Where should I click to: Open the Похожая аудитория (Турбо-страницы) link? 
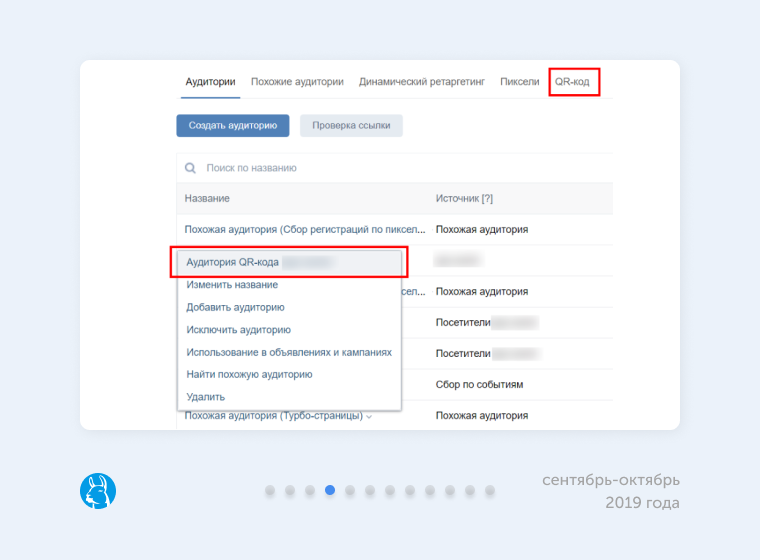273,416
